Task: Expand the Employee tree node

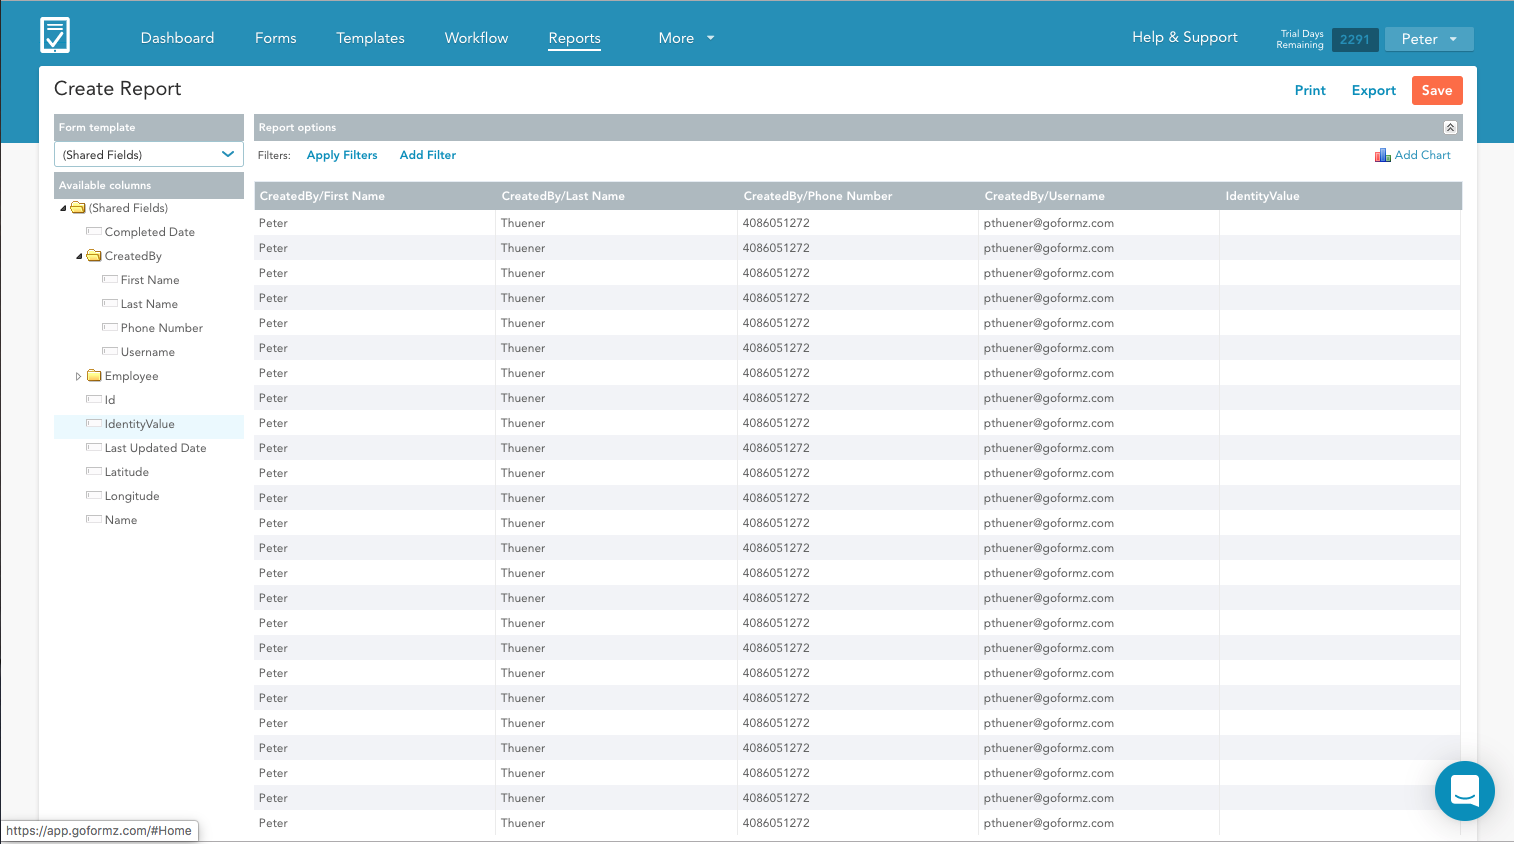Action: 78,376
